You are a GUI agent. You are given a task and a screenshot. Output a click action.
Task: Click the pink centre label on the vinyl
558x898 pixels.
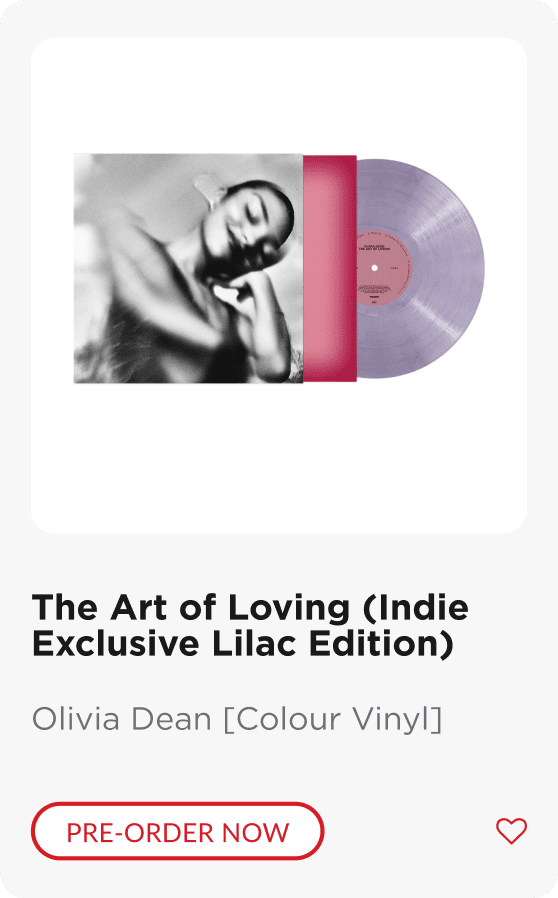click(x=383, y=268)
